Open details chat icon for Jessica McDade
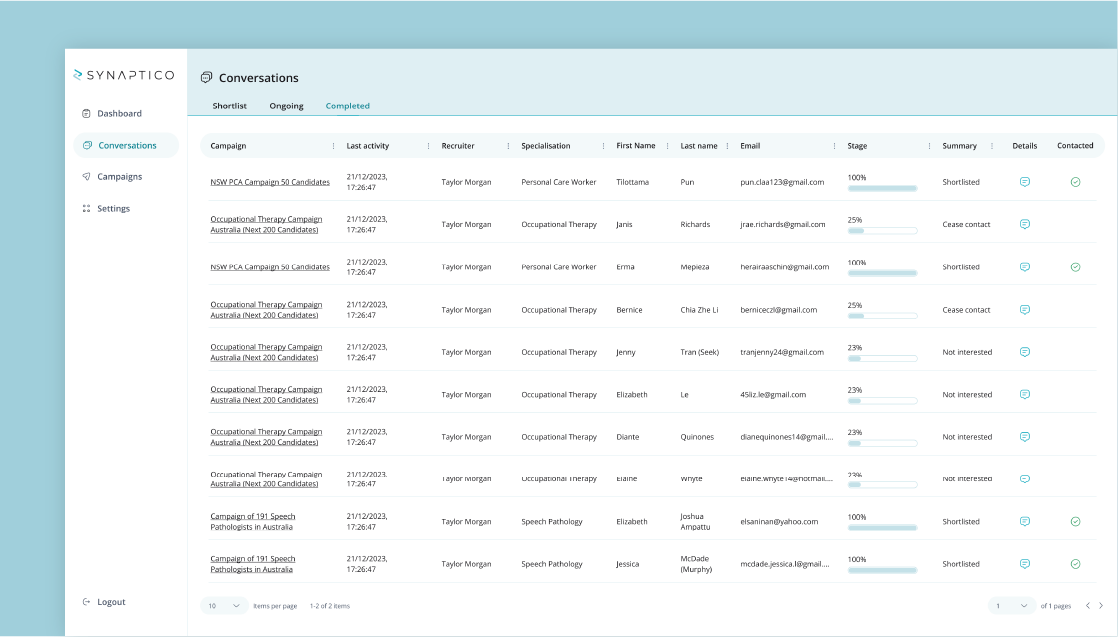Viewport: 1118px width, 637px height. [x=1025, y=564]
